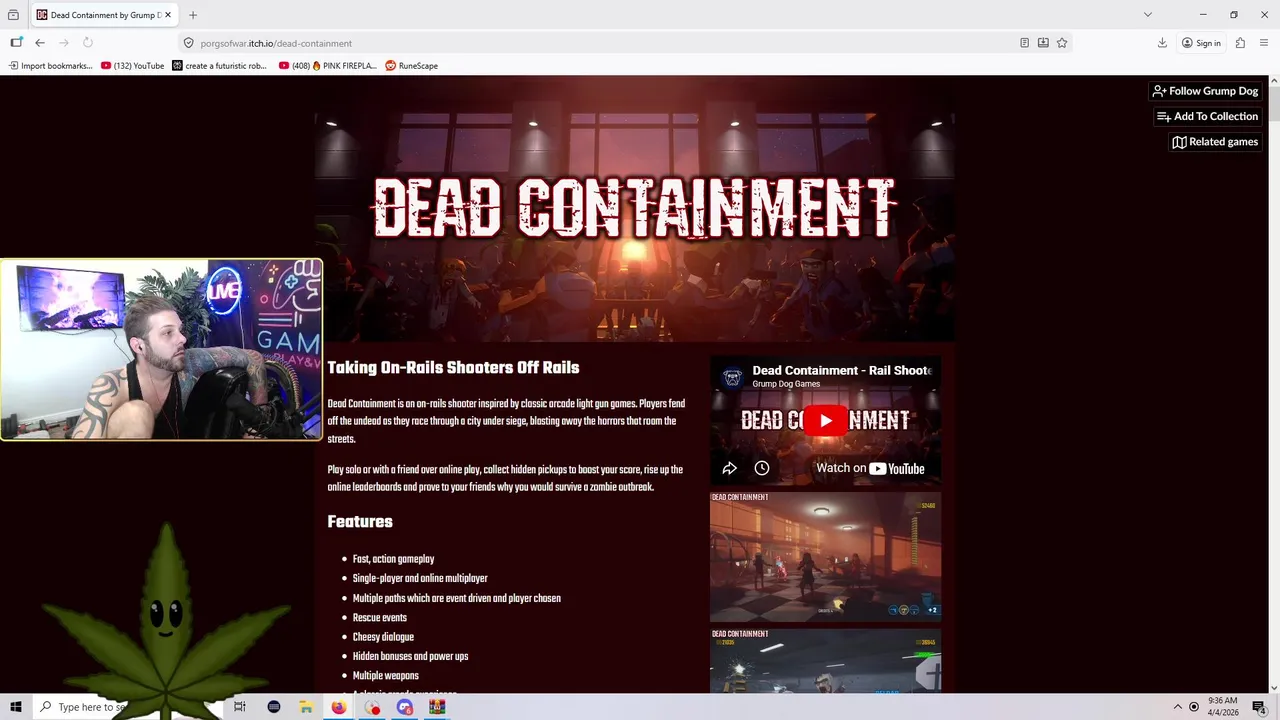Viewport: 1280px width, 720px height.
Task: Bookmark this page with the star
Action: pos(1062,43)
